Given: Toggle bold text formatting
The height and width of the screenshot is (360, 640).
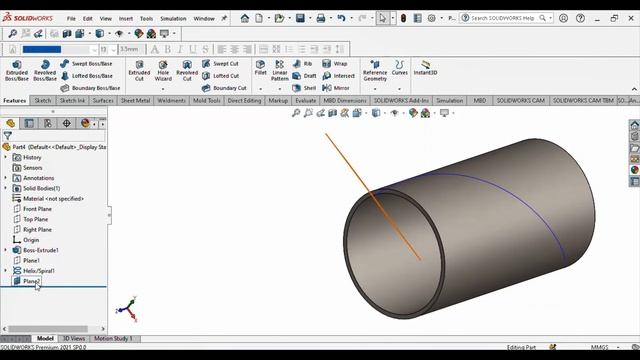Looking at the screenshot, I should coord(167,50).
